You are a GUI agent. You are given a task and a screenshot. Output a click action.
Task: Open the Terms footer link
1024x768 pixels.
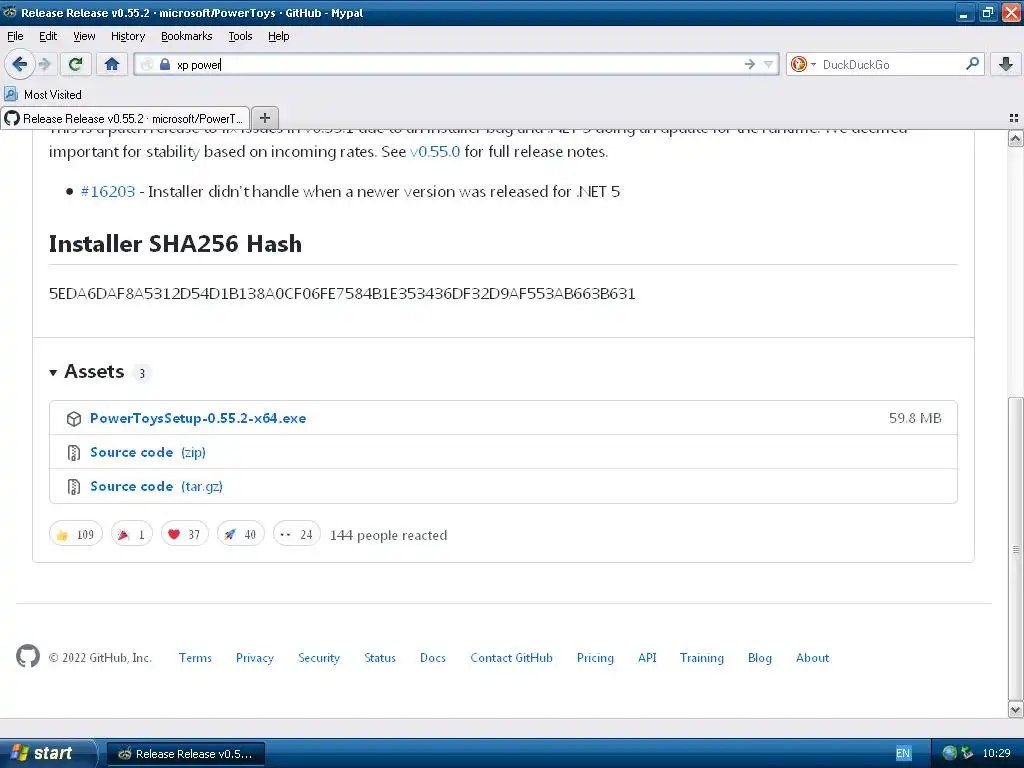click(195, 658)
